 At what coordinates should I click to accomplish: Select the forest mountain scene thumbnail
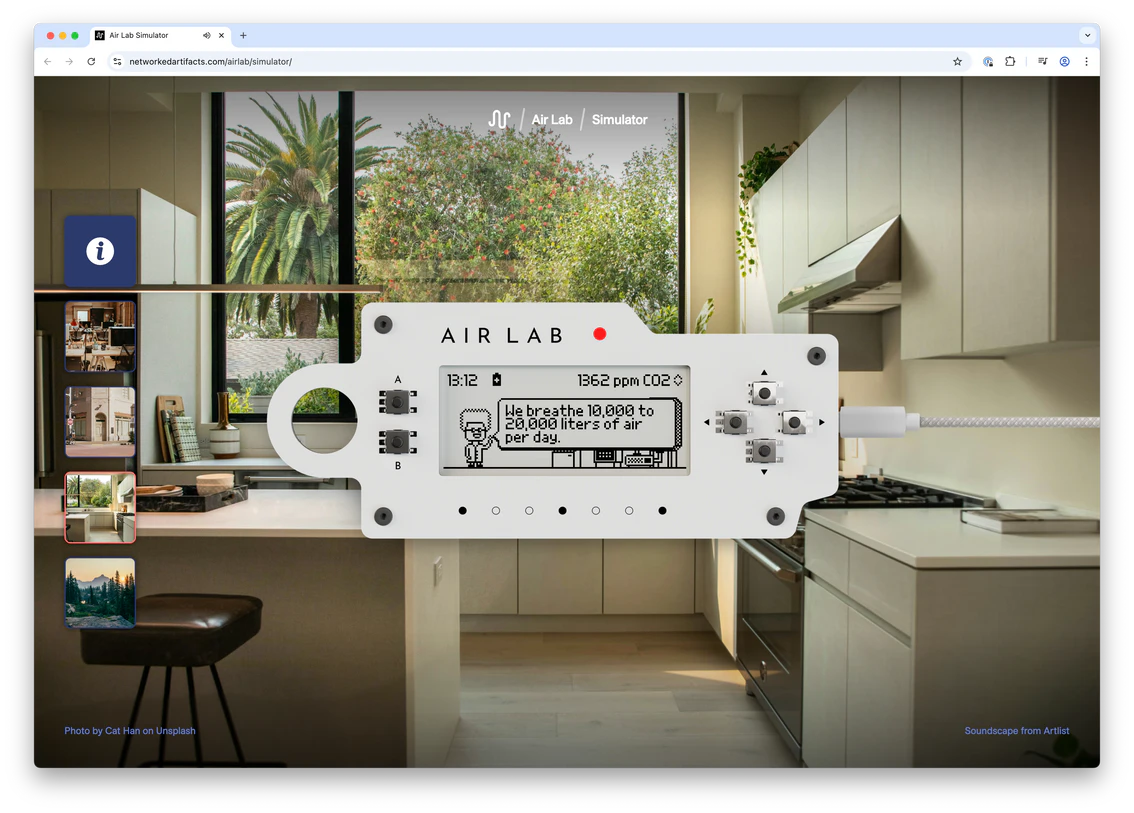(x=100, y=593)
